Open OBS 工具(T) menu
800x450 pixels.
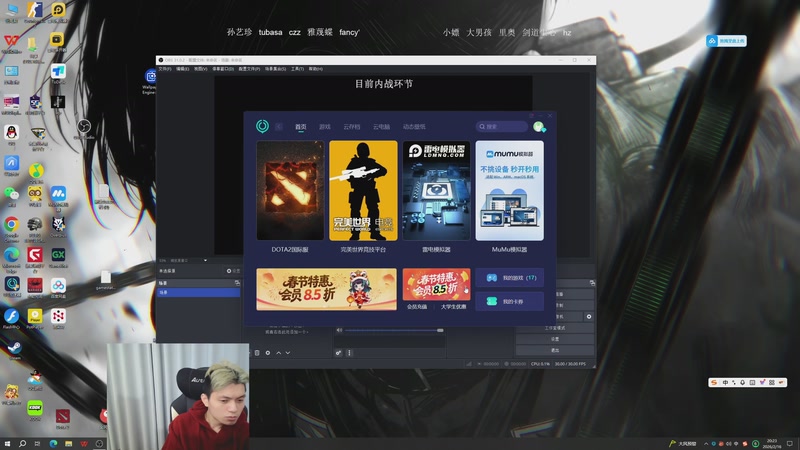[297, 69]
